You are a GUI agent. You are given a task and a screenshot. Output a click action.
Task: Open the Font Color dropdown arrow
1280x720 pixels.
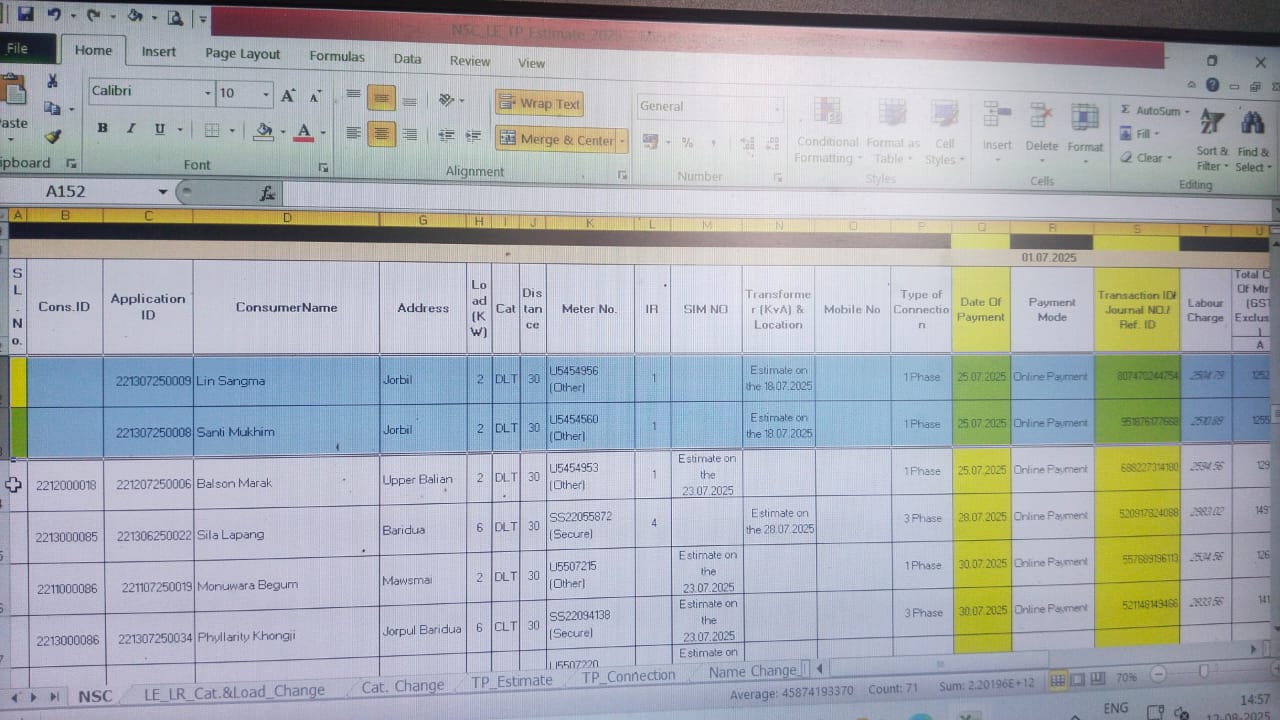click(x=322, y=132)
